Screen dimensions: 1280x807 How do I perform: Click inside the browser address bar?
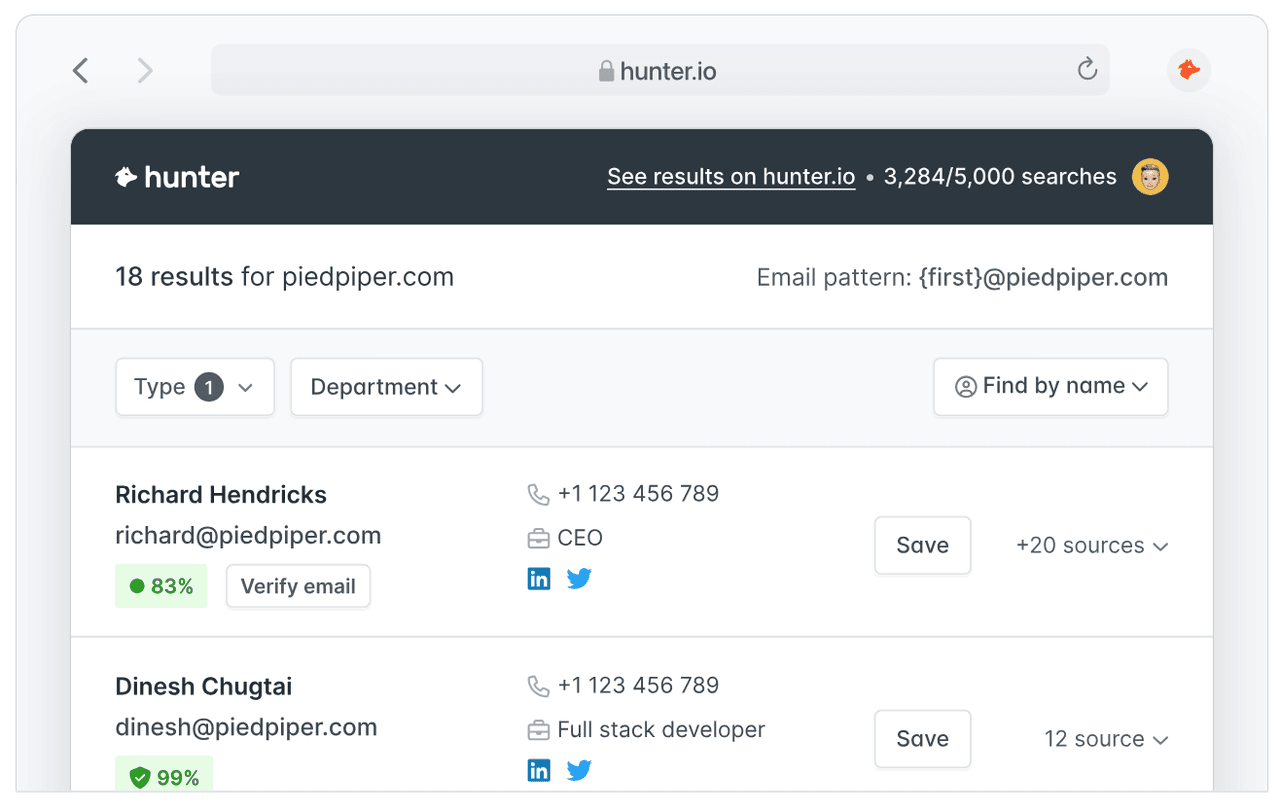658,70
